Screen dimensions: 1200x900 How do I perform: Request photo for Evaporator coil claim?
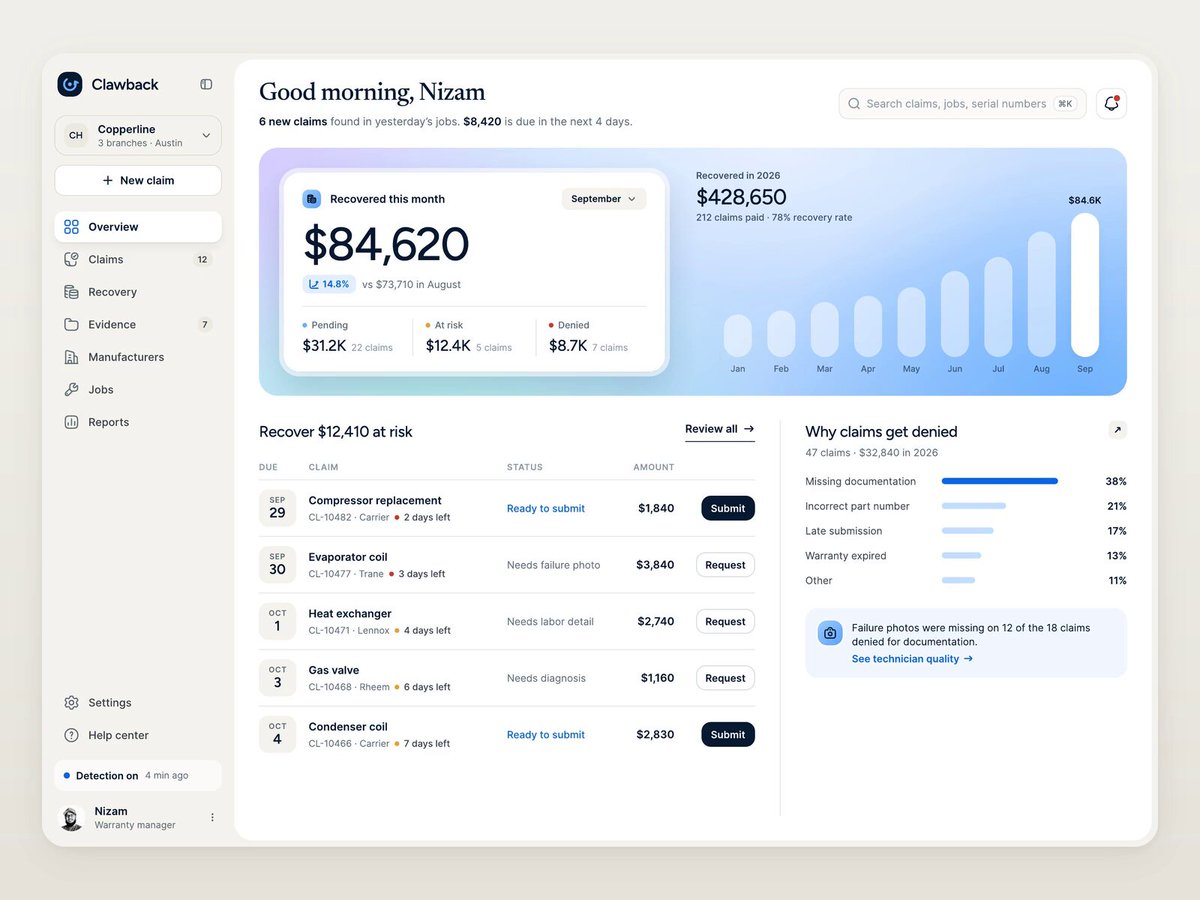(725, 565)
